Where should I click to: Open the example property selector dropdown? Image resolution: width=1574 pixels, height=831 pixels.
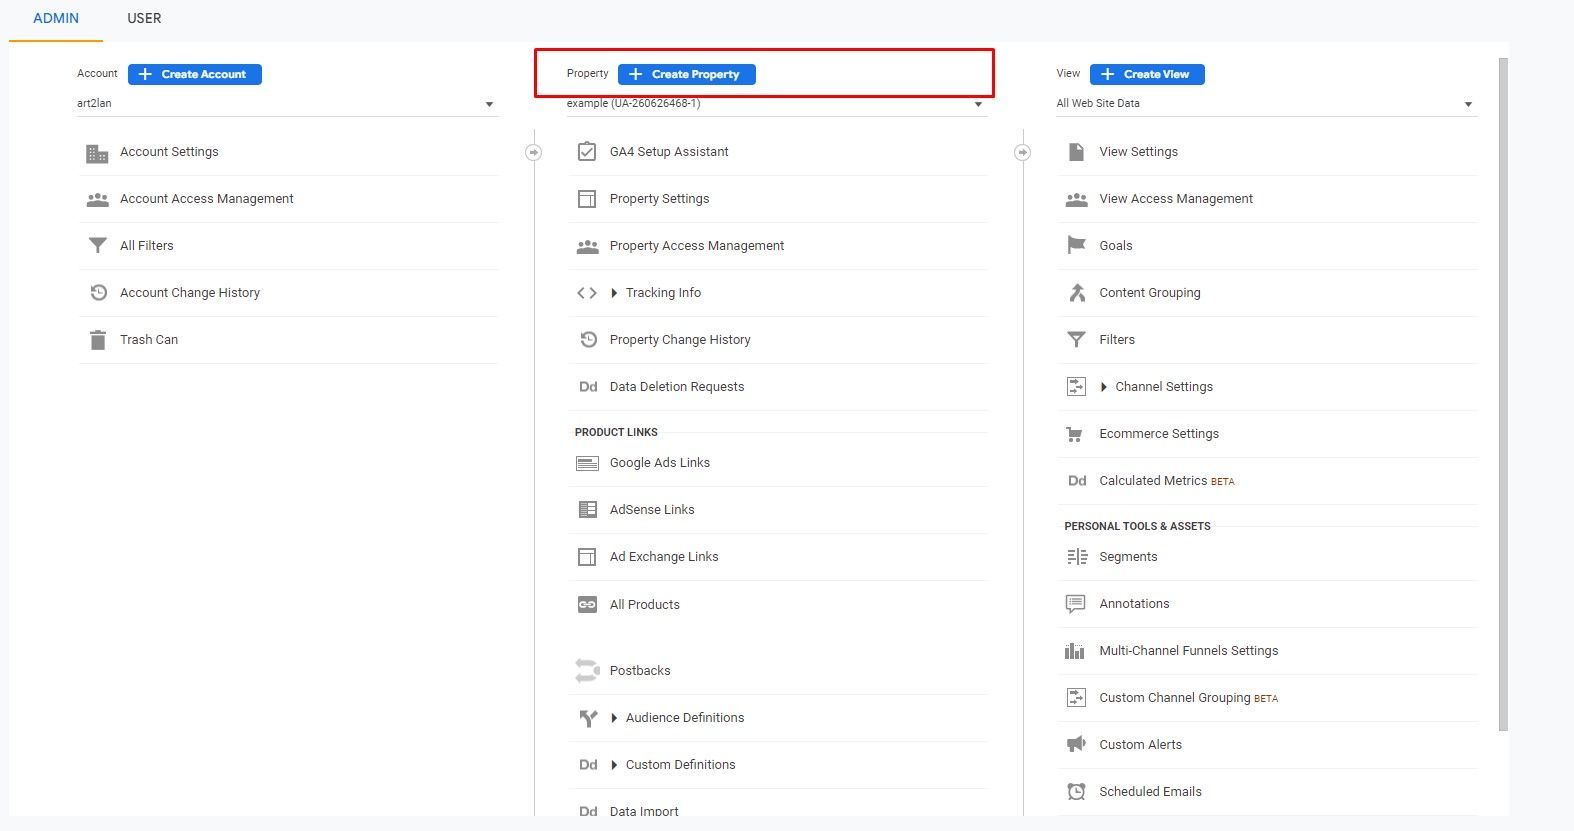(776, 104)
